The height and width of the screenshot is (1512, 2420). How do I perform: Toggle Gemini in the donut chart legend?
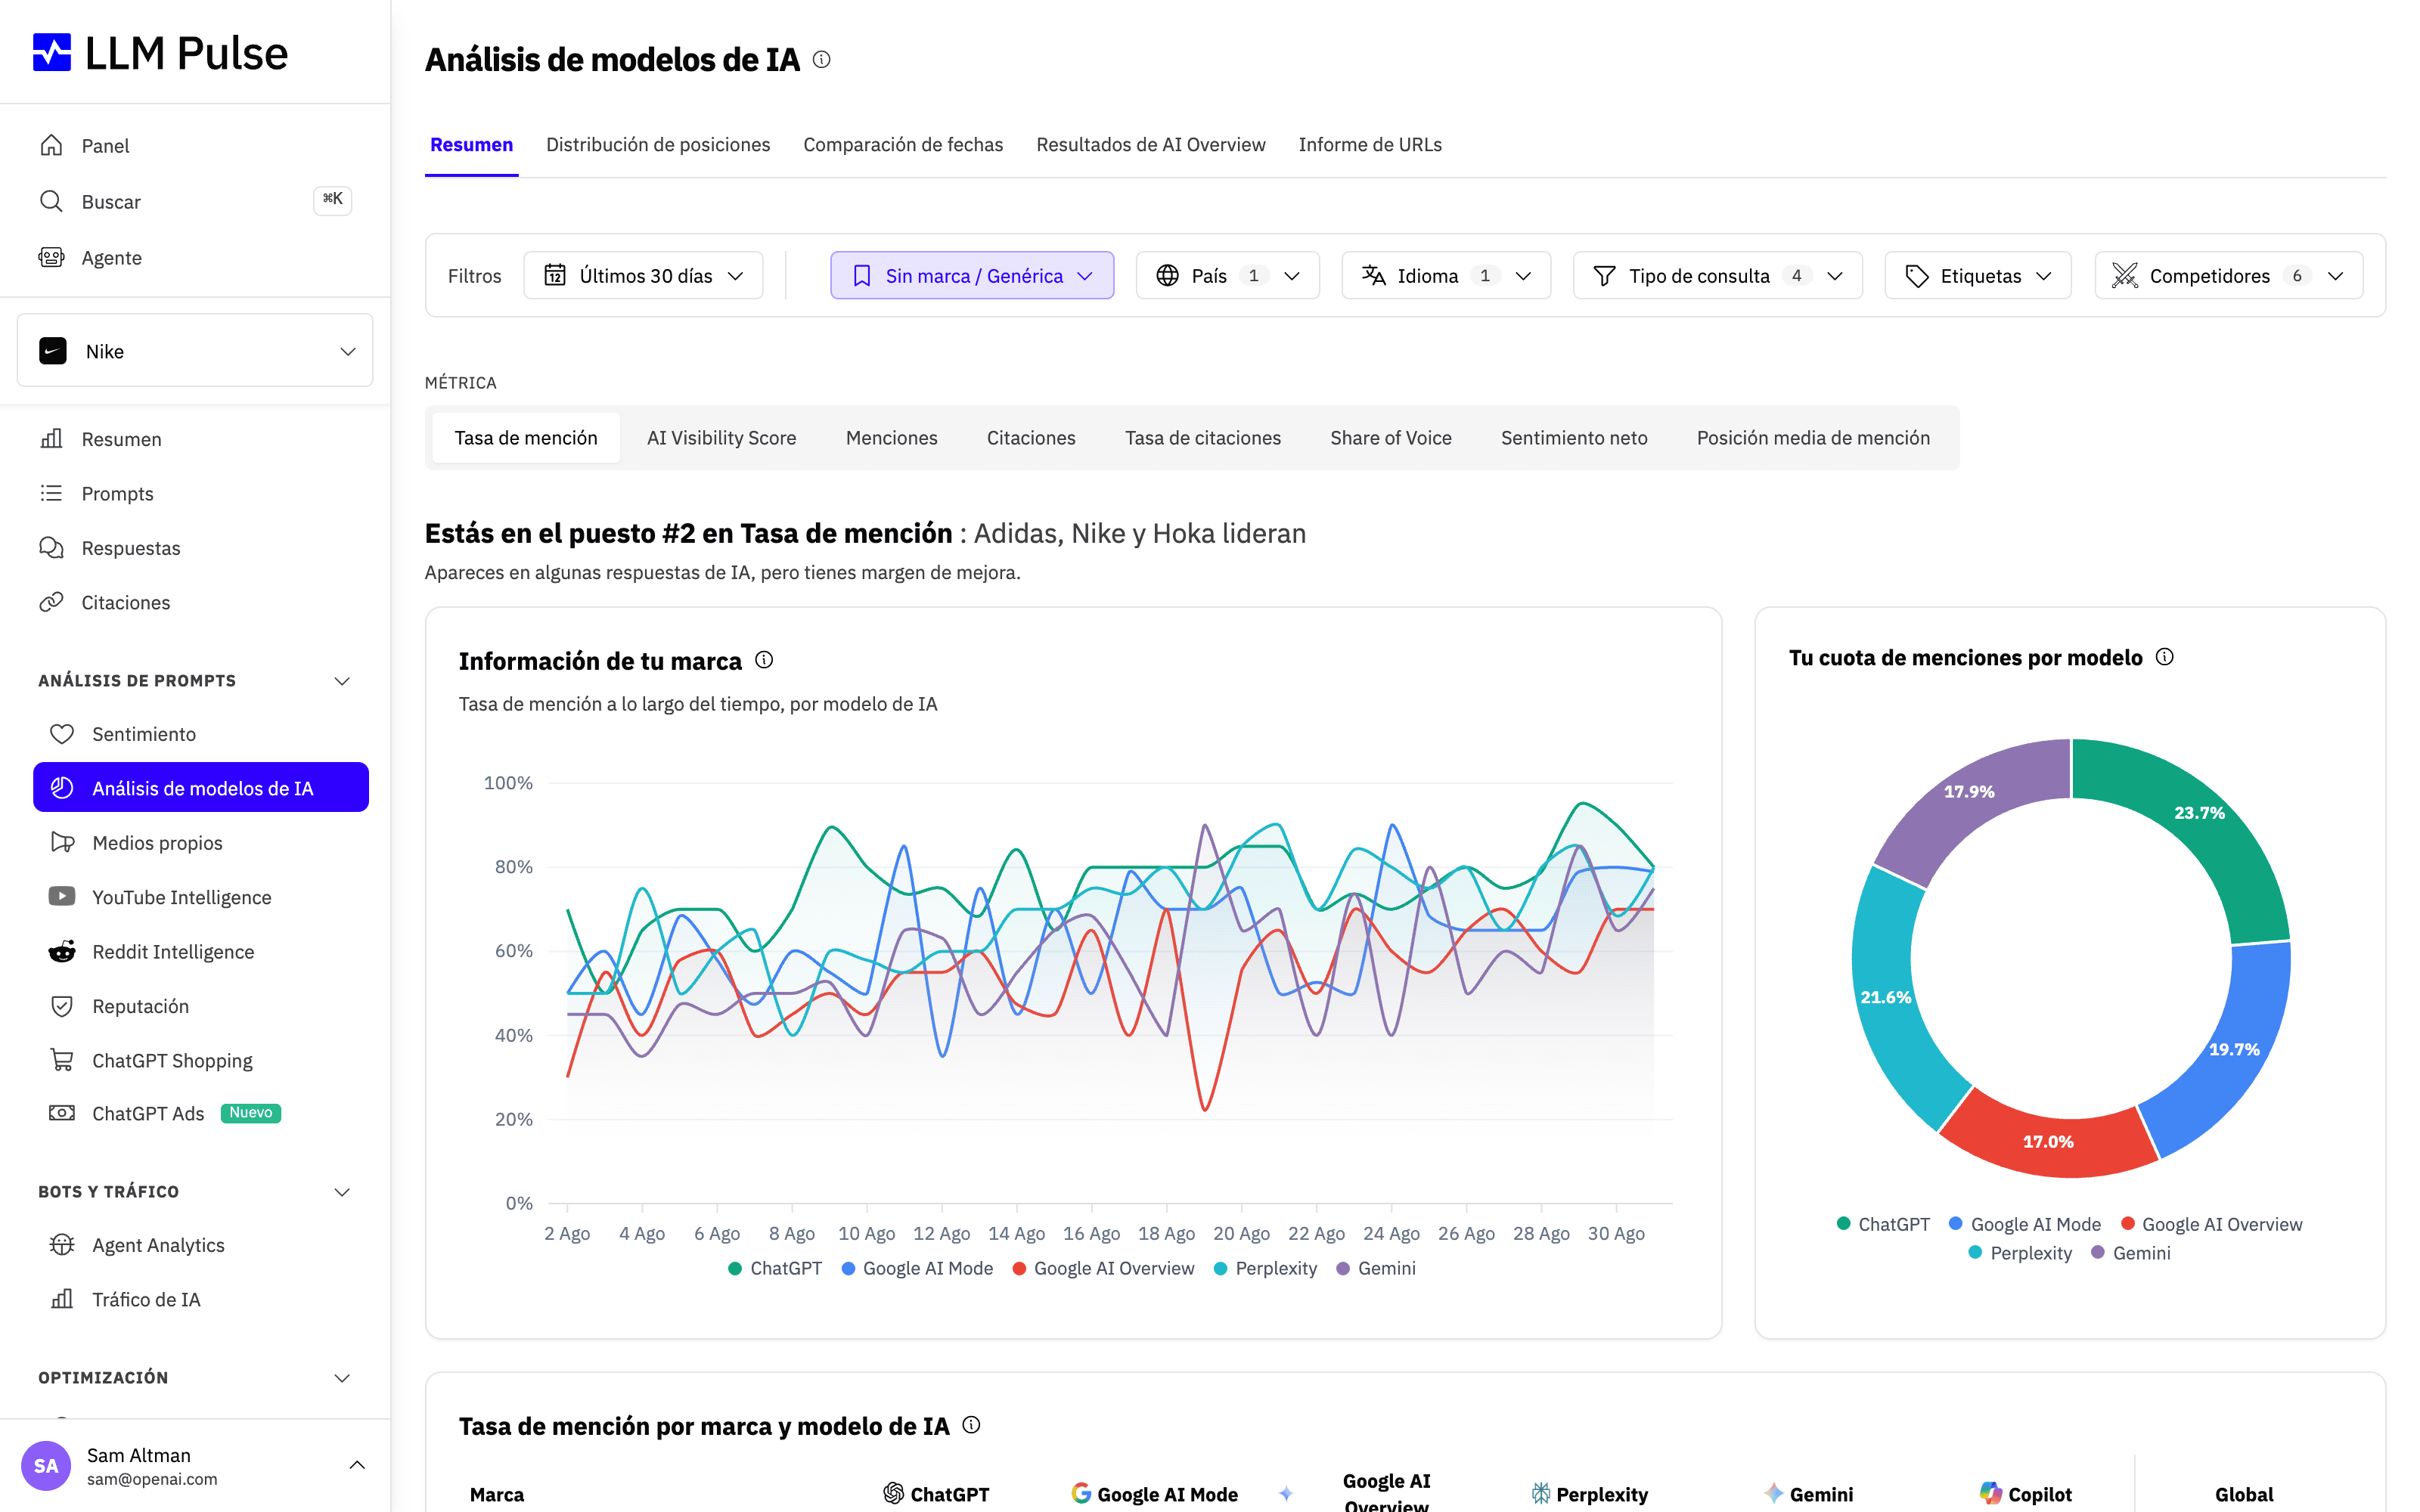click(x=2131, y=1253)
